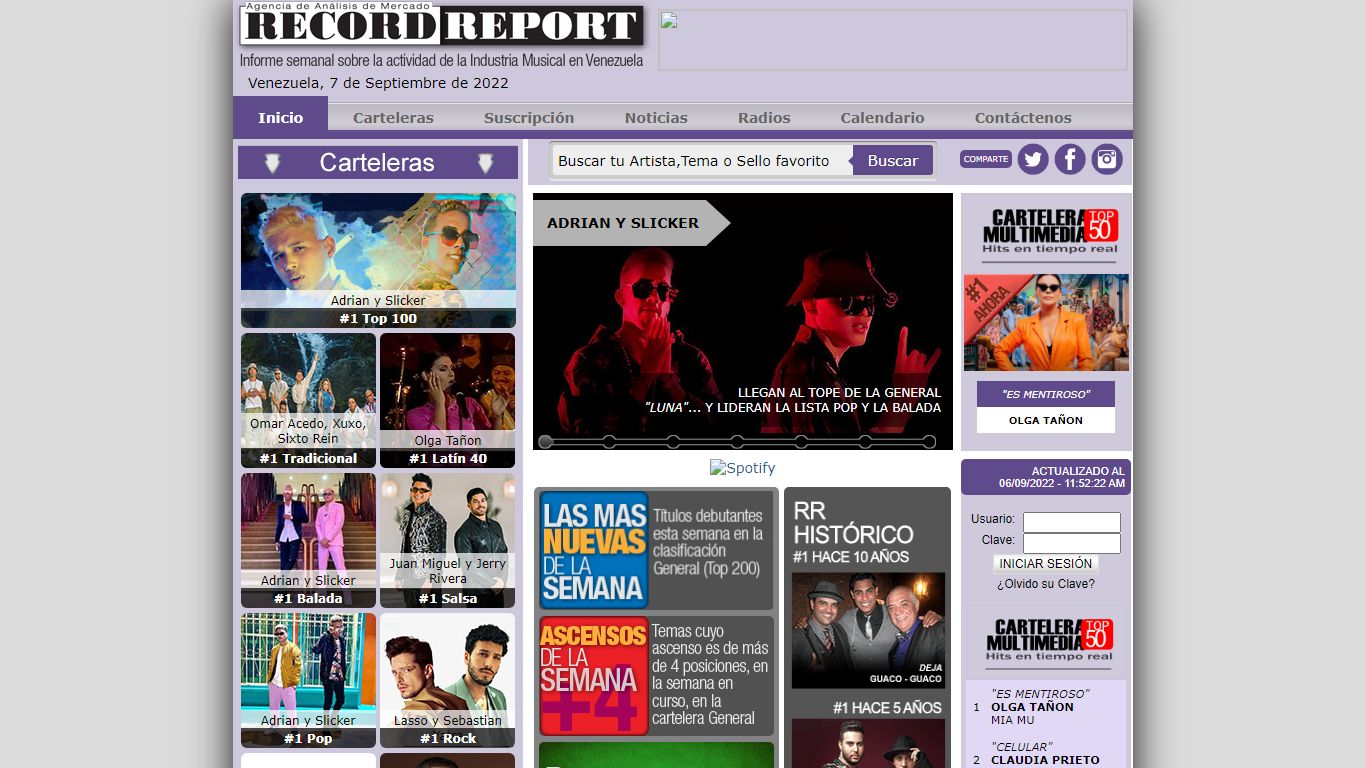Click Guaco #1 Hace 10 Años photo
The image size is (1366, 768).
[x=868, y=630]
